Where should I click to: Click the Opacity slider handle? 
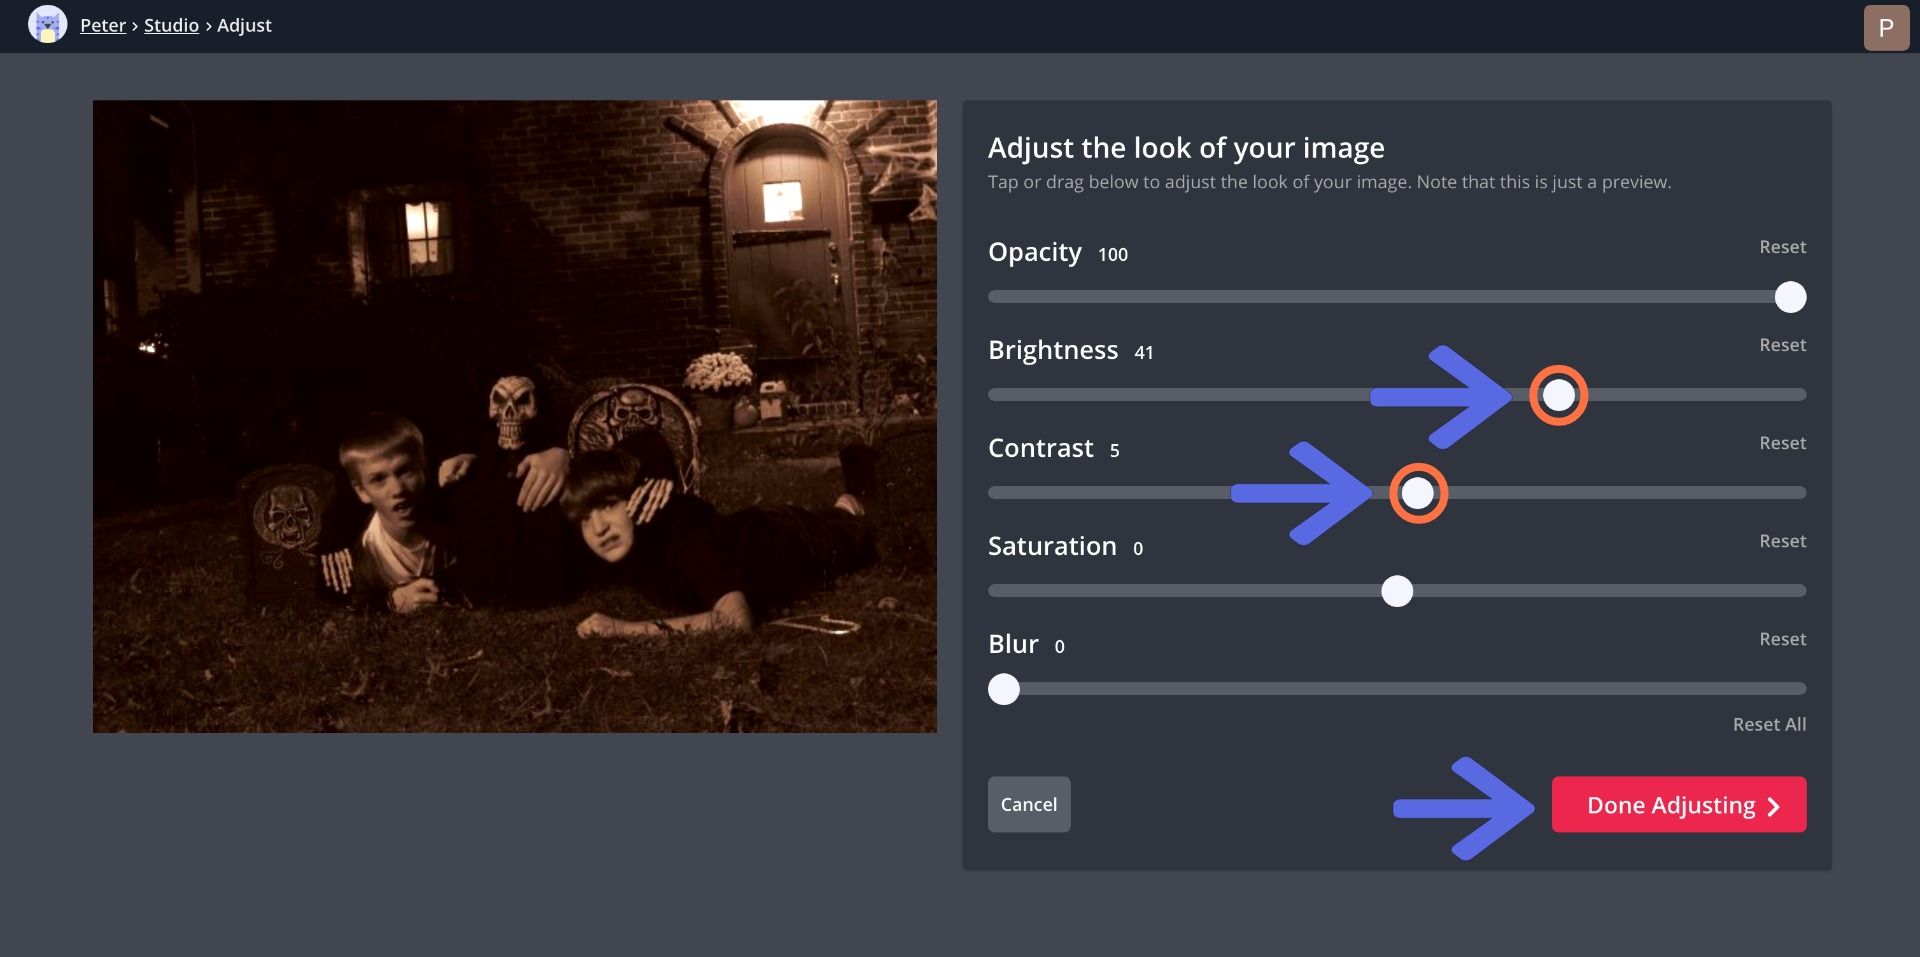tap(1790, 297)
